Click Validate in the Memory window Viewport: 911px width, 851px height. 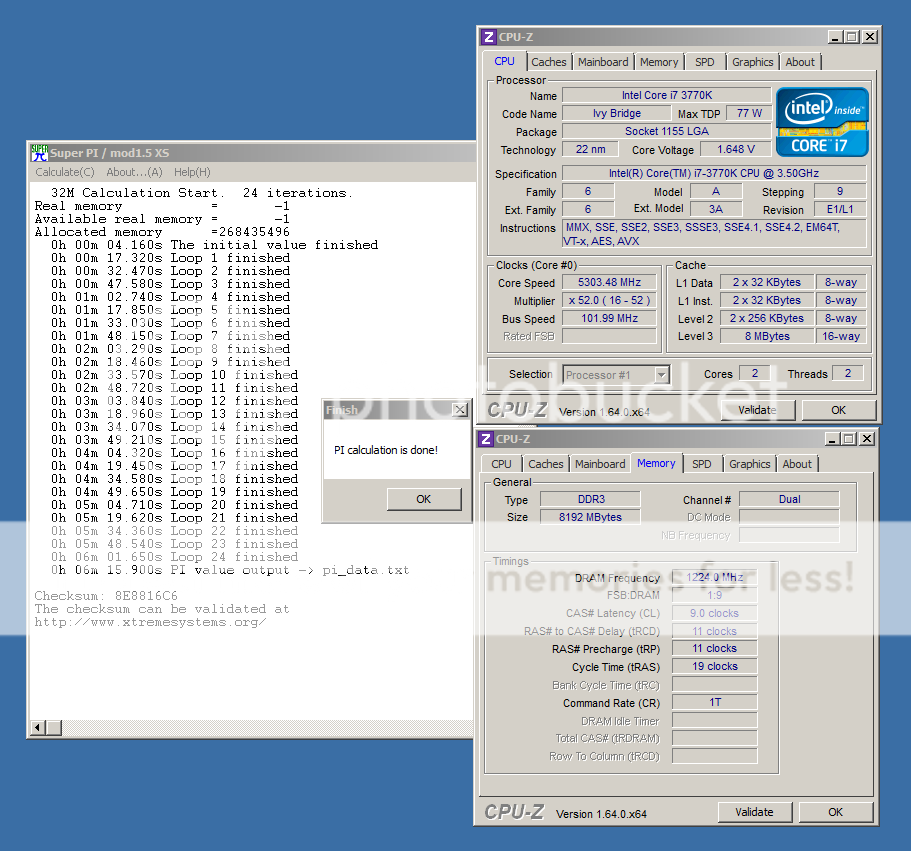(x=755, y=811)
